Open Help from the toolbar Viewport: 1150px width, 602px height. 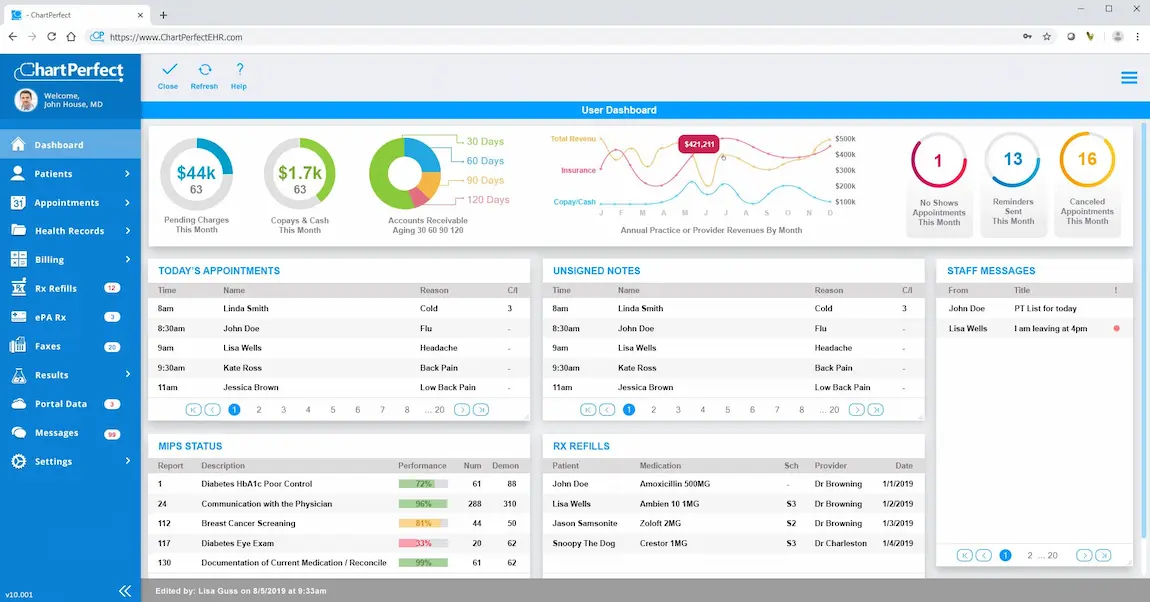238,75
